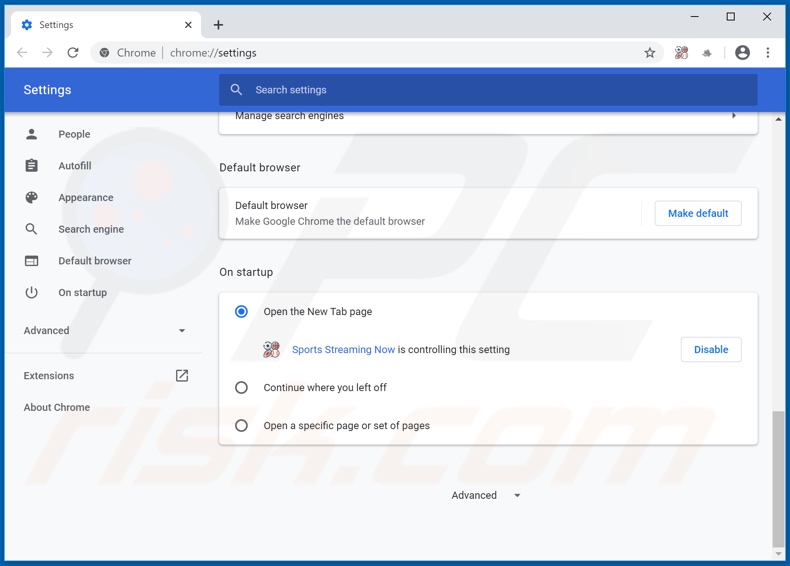The image size is (790, 566).
Task: Select Open the New Tab page option
Action: click(x=241, y=311)
